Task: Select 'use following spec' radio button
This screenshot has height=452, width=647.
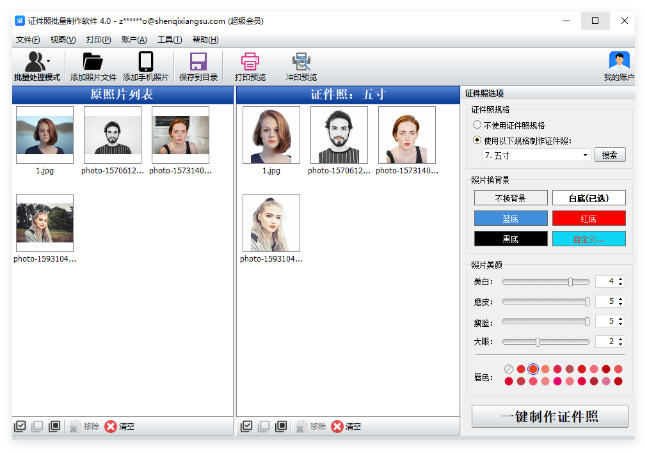Action: [x=477, y=140]
